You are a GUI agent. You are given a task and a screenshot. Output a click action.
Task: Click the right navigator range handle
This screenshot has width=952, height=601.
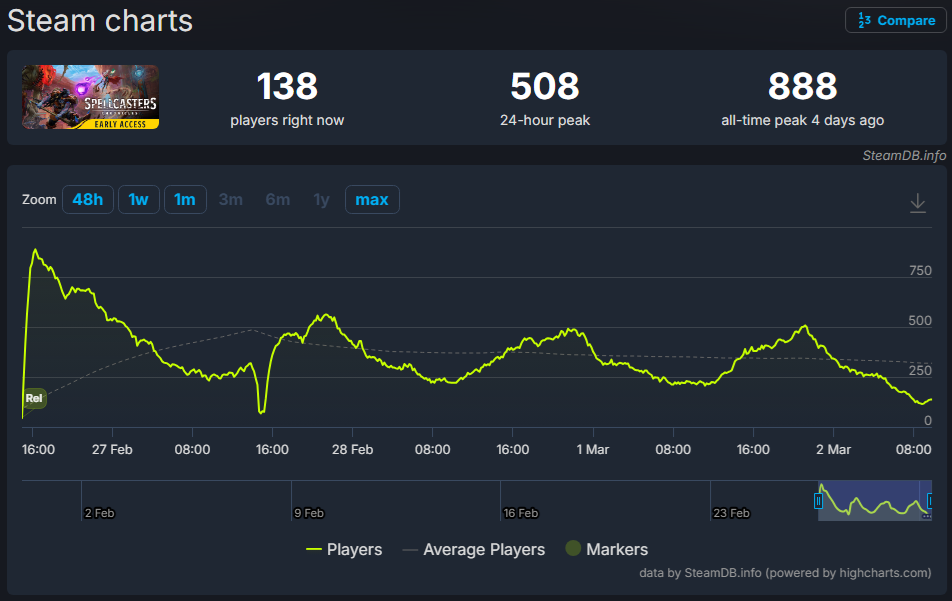coord(929,501)
